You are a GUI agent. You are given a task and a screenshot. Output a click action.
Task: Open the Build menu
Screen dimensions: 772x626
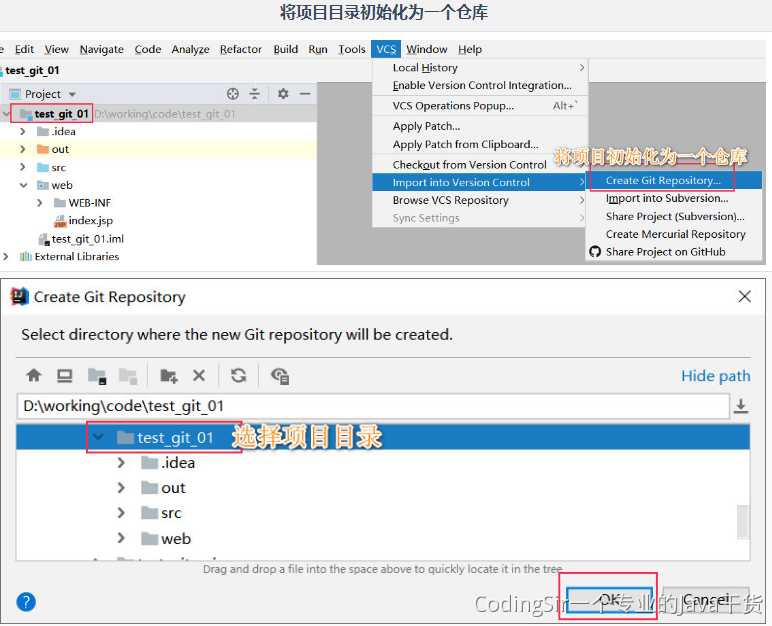click(x=286, y=49)
